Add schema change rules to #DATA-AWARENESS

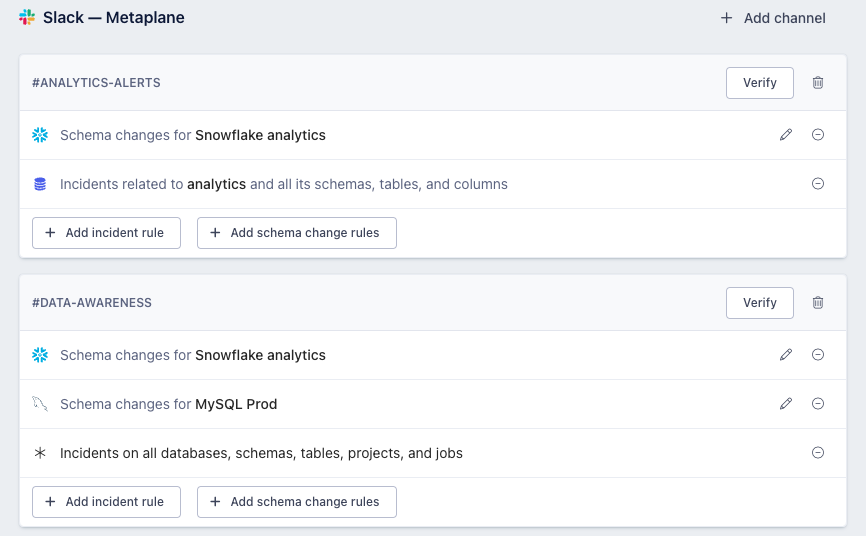pos(296,502)
